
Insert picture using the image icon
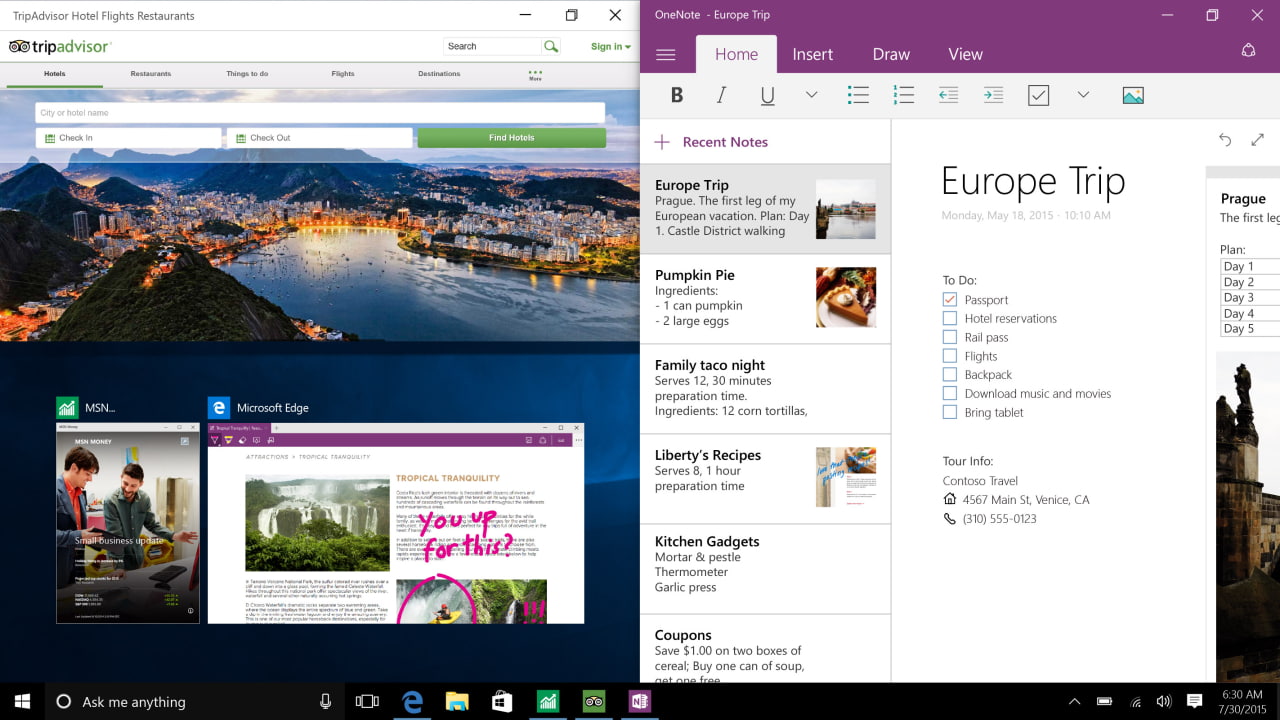pyautogui.click(x=1133, y=95)
